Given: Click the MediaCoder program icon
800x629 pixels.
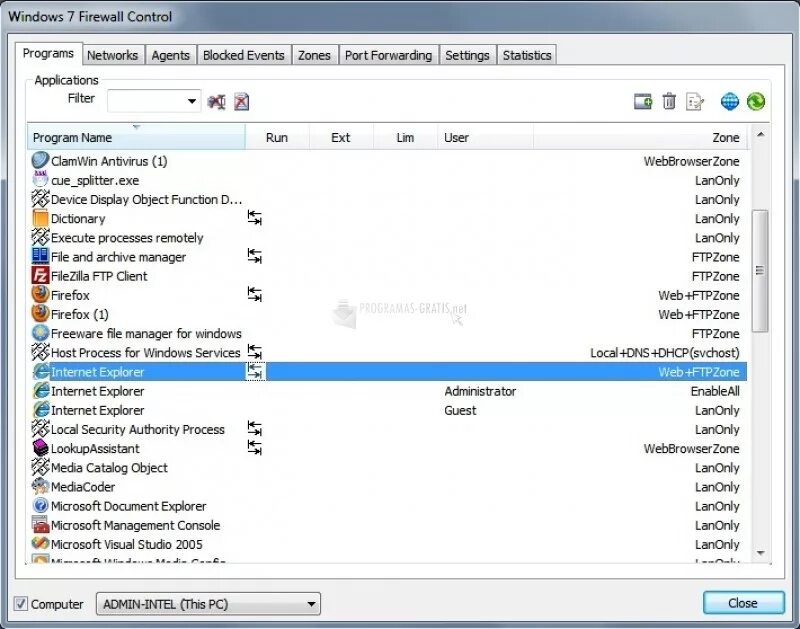Looking at the screenshot, I should pos(40,487).
